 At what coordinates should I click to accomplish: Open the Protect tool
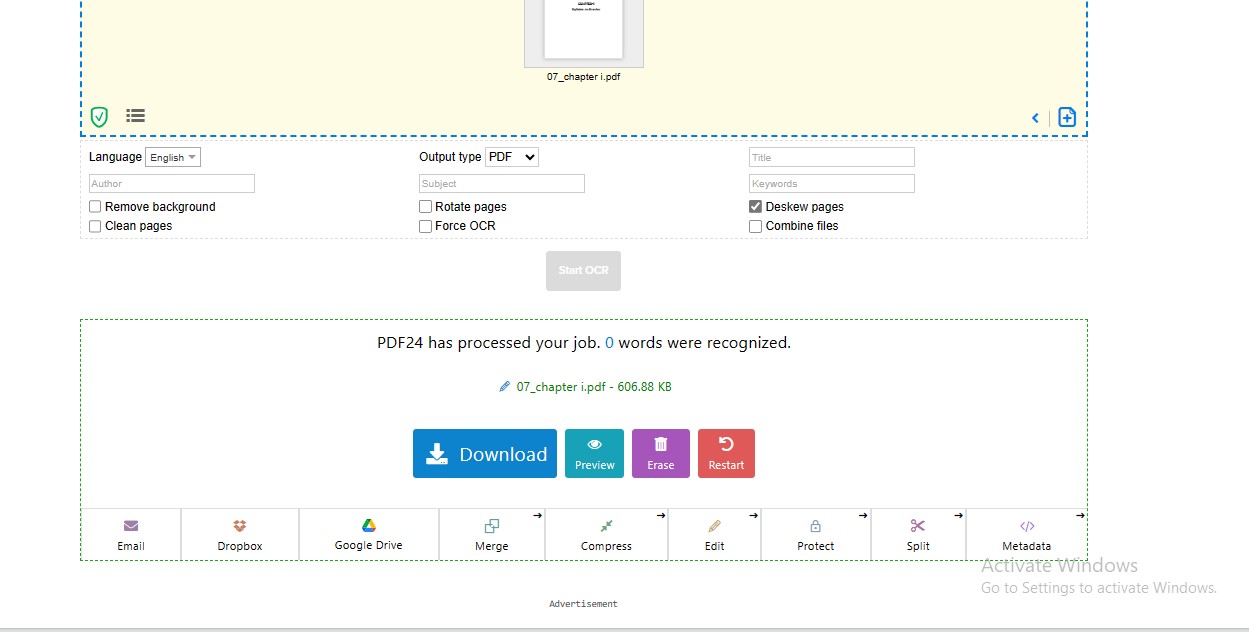[815, 535]
